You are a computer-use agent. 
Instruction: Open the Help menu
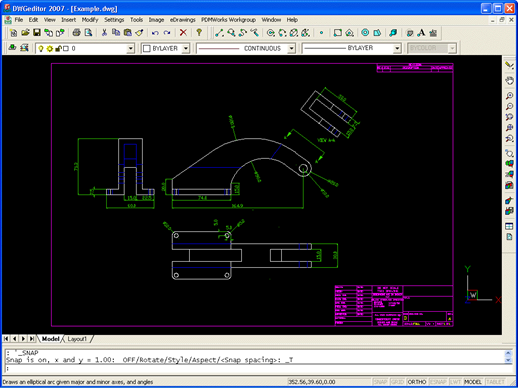click(292, 20)
